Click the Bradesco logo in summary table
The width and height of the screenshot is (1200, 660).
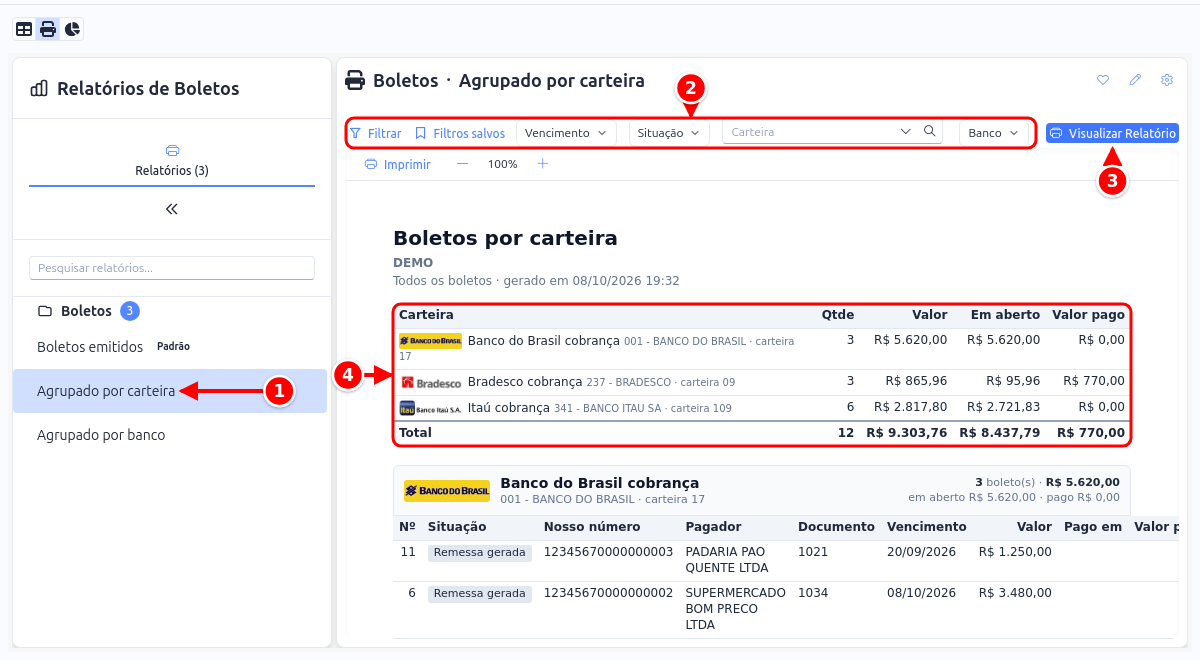point(430,382)
